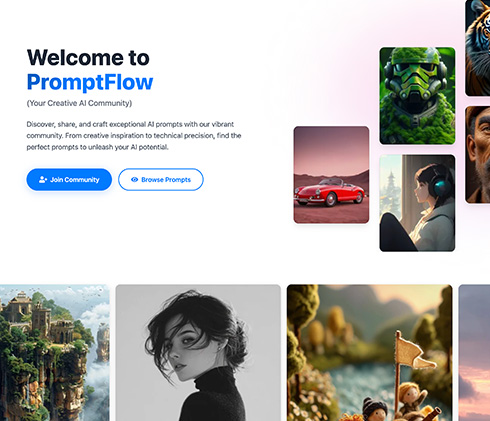The height and width of the screenshot is (421, 490).
Task: Open the tiger image at top right
Action: (x=478, y=48)
